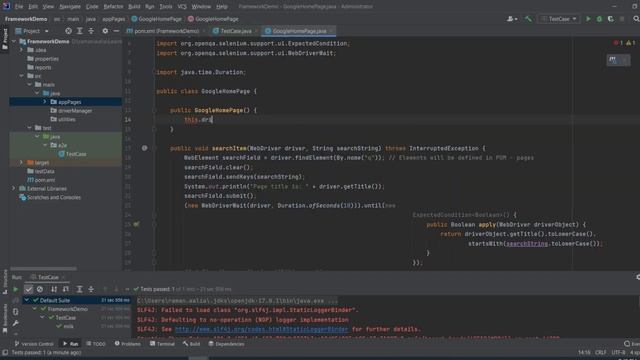The height and width of the screenshot is (360, 640).
Task: Open Project panel gear settings
Action: coord(105,31)
